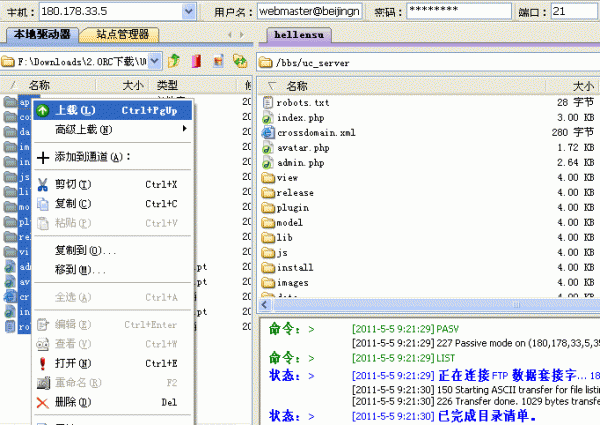Click the green 上载 upload menu entry

point(75,110)
